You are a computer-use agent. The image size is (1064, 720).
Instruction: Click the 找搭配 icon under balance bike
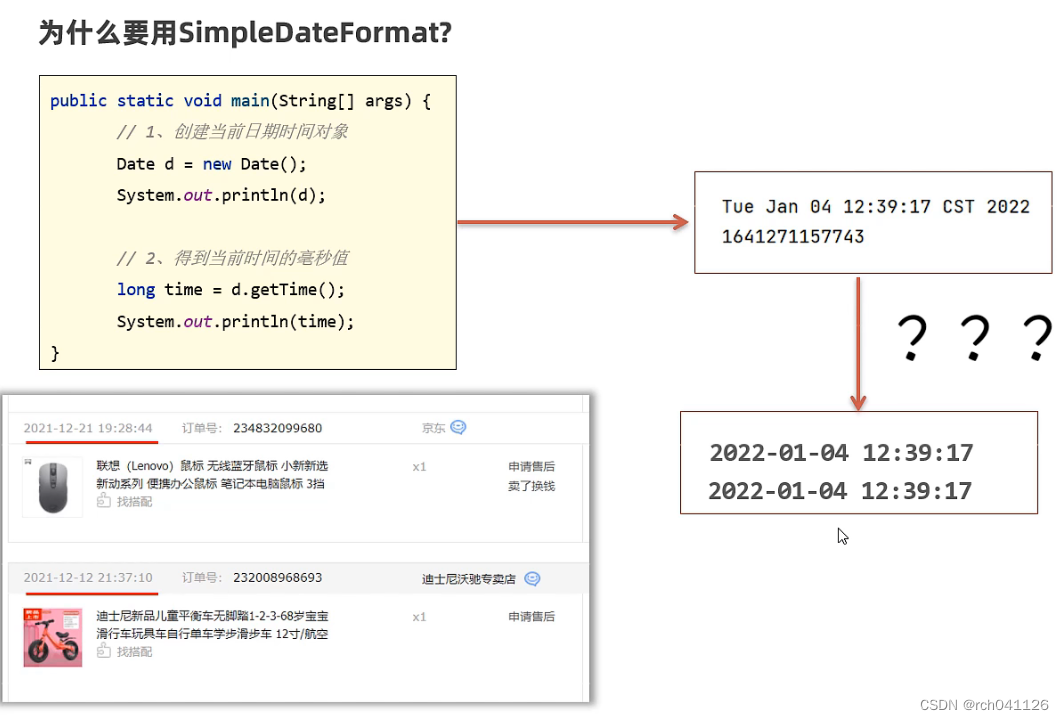point(104,651)
